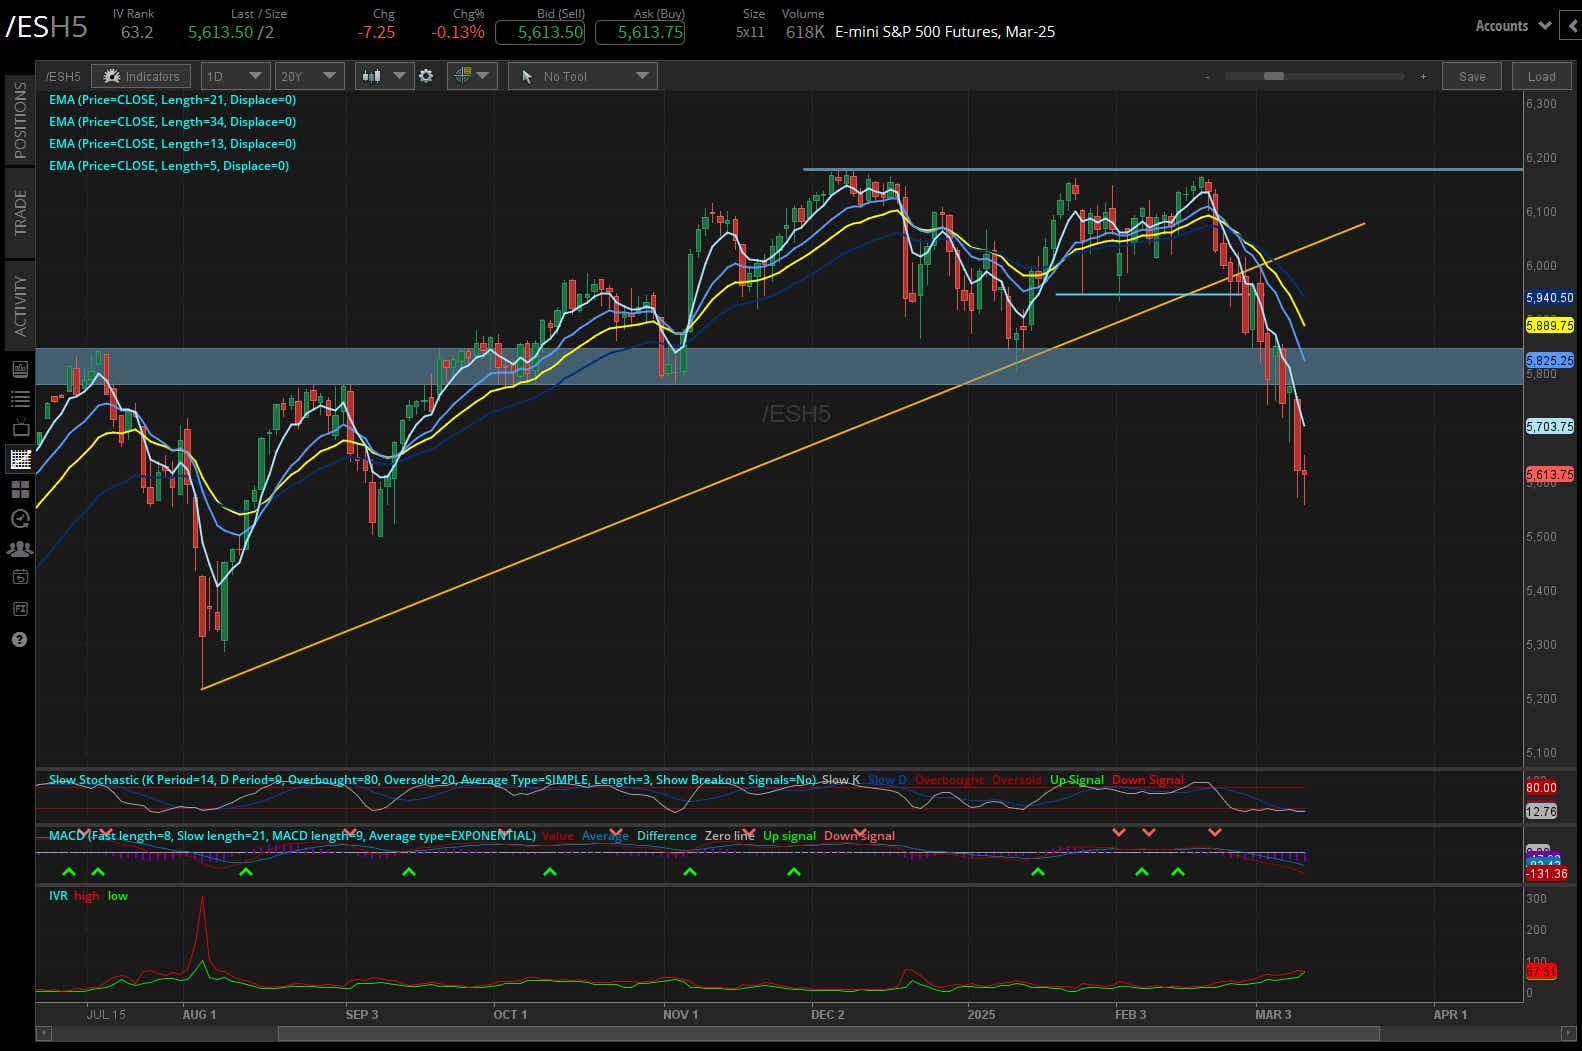
Task: Expand the Accounts dropdown
Action: pyautogui.click(x=1513, y=26)
